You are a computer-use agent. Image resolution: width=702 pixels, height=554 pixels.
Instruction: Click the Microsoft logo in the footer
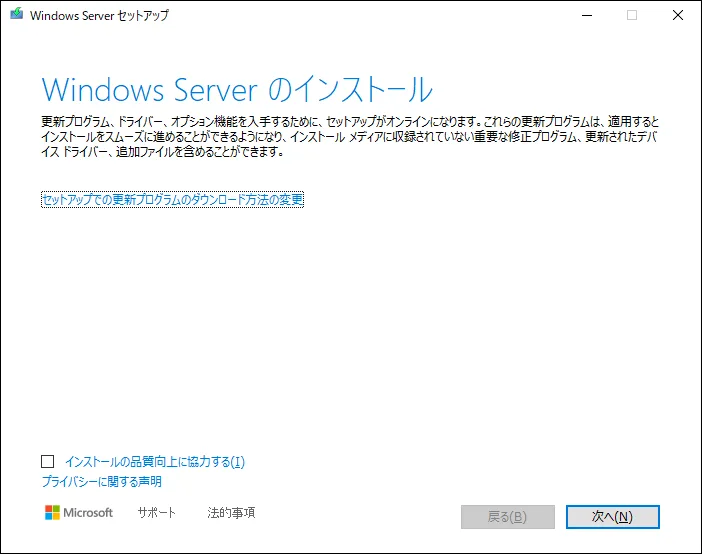(79, 512)
